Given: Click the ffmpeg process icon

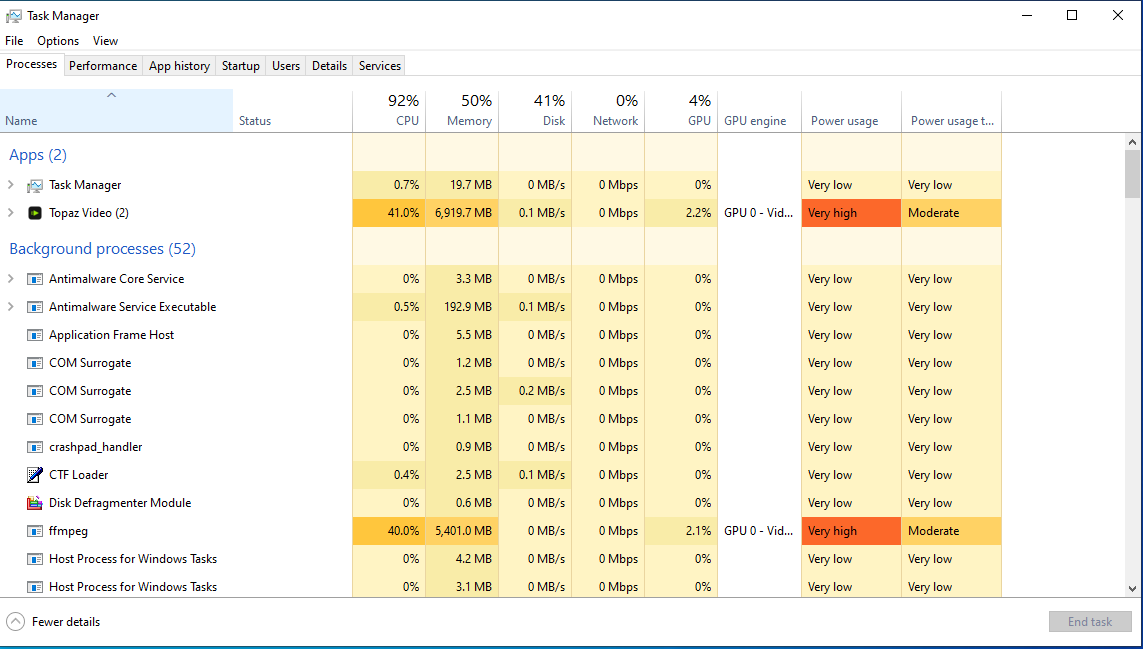Looking at the screenshot, I should pos(35,531).
